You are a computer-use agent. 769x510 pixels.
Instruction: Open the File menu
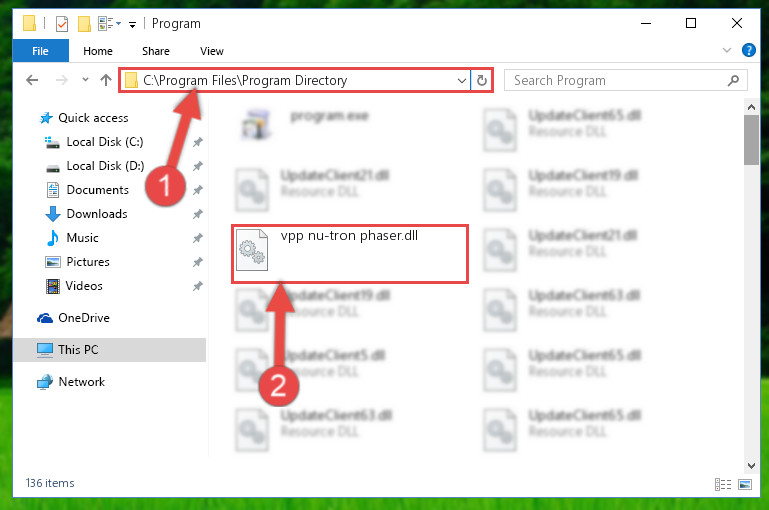pyautogui.click(x=41, y=51)
